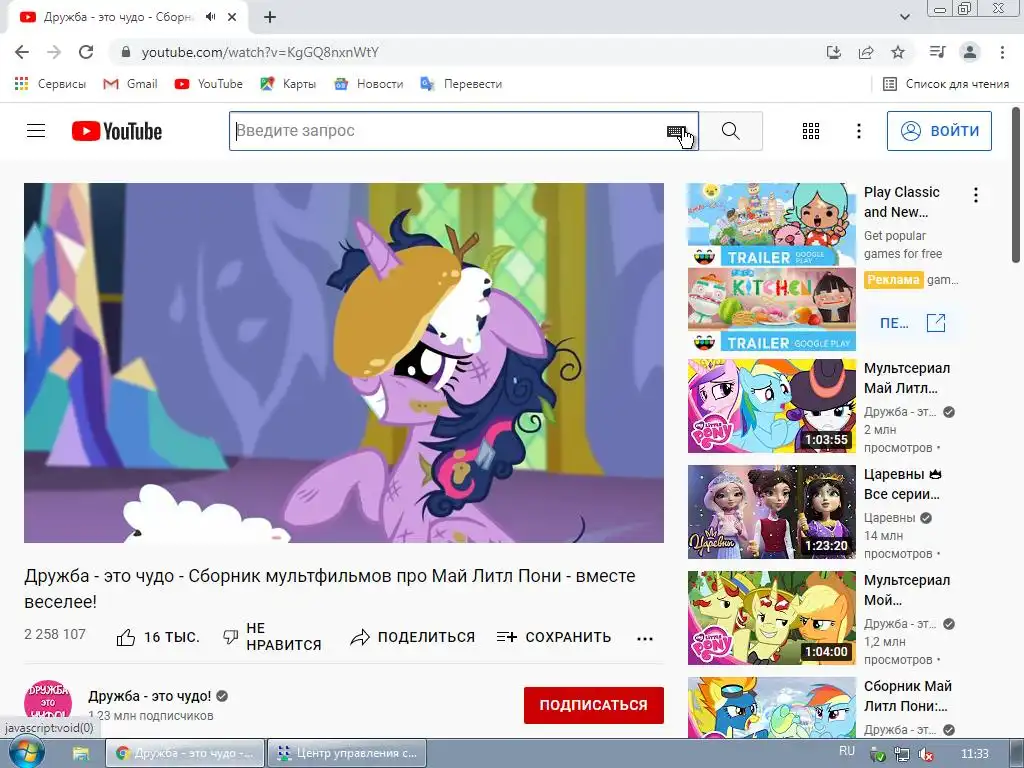The image size is (1024, 768).
Task: Open the Chrome three-dot menu
Action: [x=1002, y=52]
